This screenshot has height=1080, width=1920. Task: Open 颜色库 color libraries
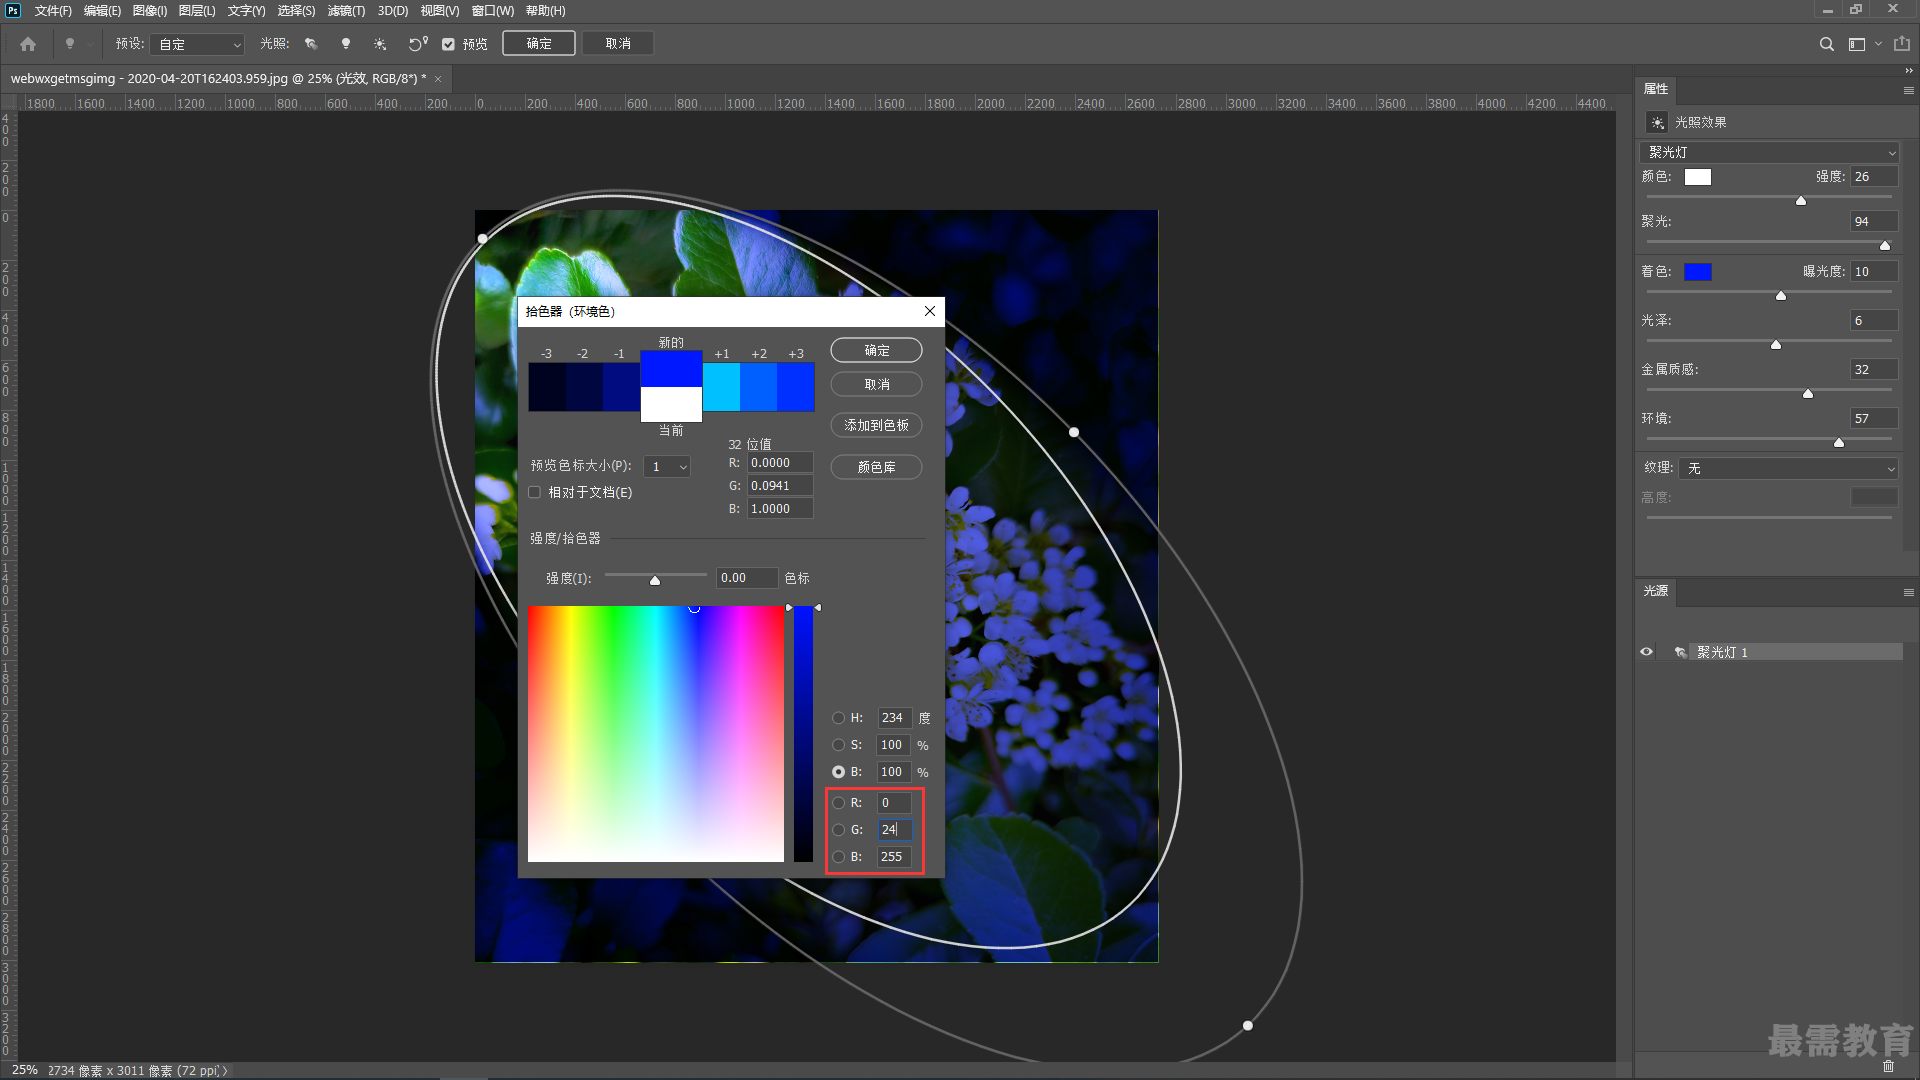click(x=876, y=467)
